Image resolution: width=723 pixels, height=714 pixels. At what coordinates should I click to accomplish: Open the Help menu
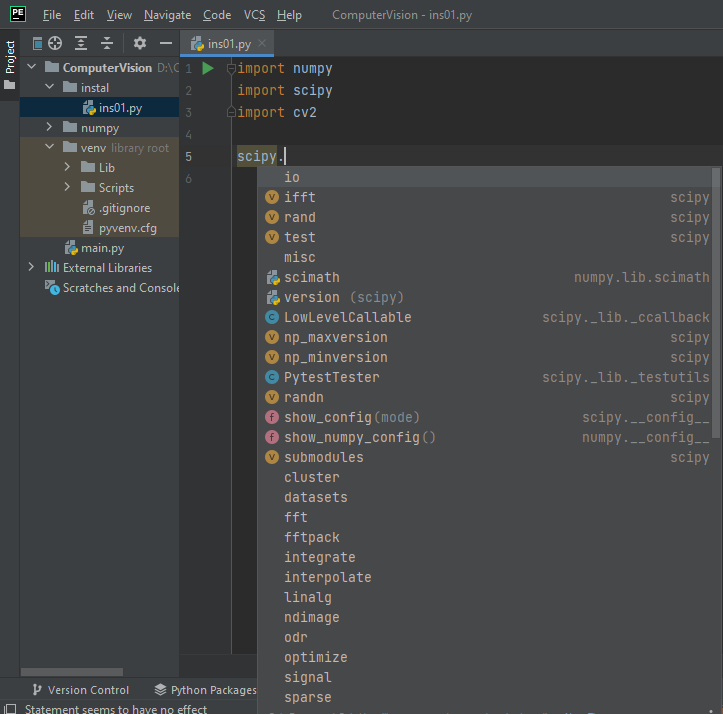[x=289, y=15]
